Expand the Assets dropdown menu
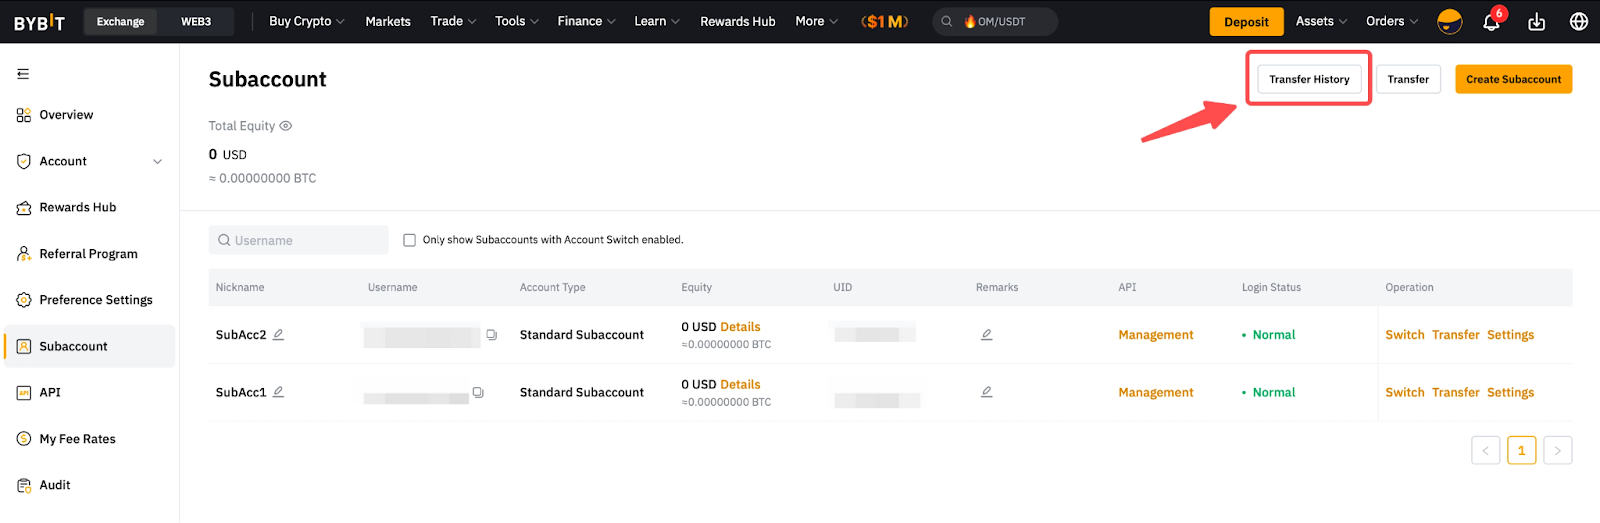This screenshot has height=523, width=1600. click(x=1321, y=21)
